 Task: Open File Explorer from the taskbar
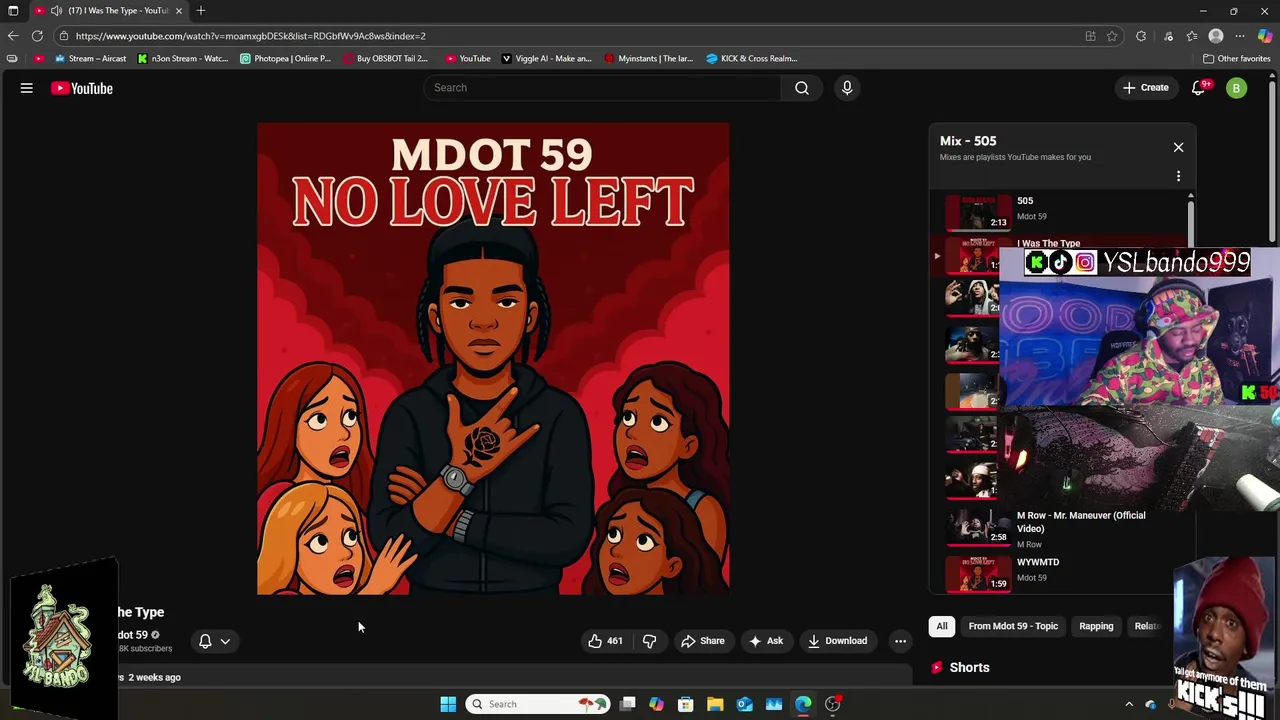pos(715,704)
